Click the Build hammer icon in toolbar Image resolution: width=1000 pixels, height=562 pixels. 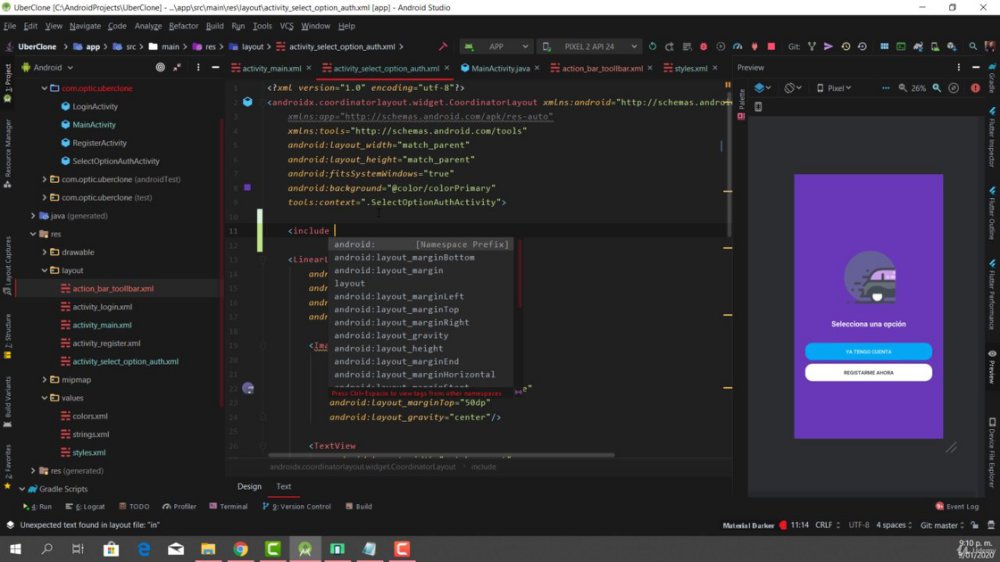[x=443, y=47]
